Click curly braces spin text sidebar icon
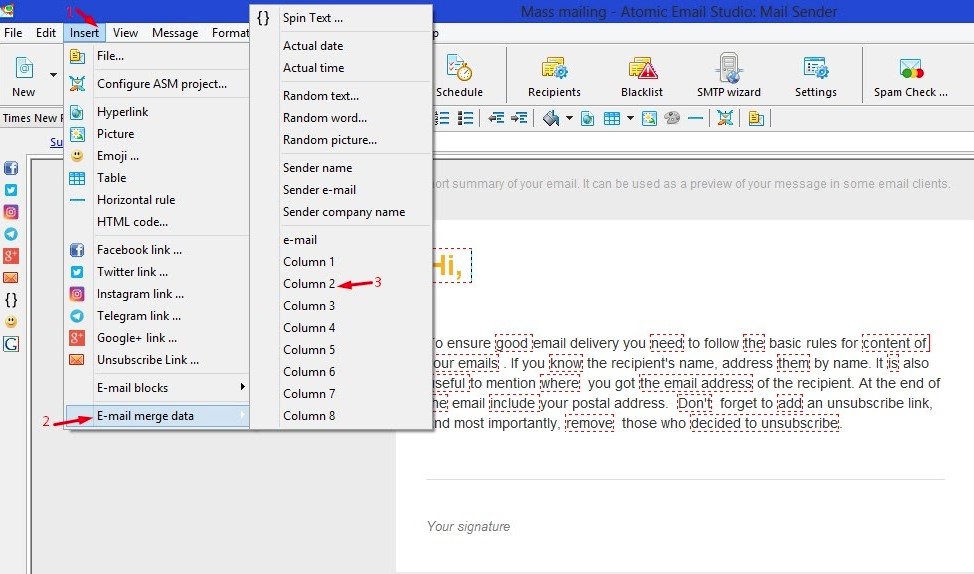 pos(11,300)
